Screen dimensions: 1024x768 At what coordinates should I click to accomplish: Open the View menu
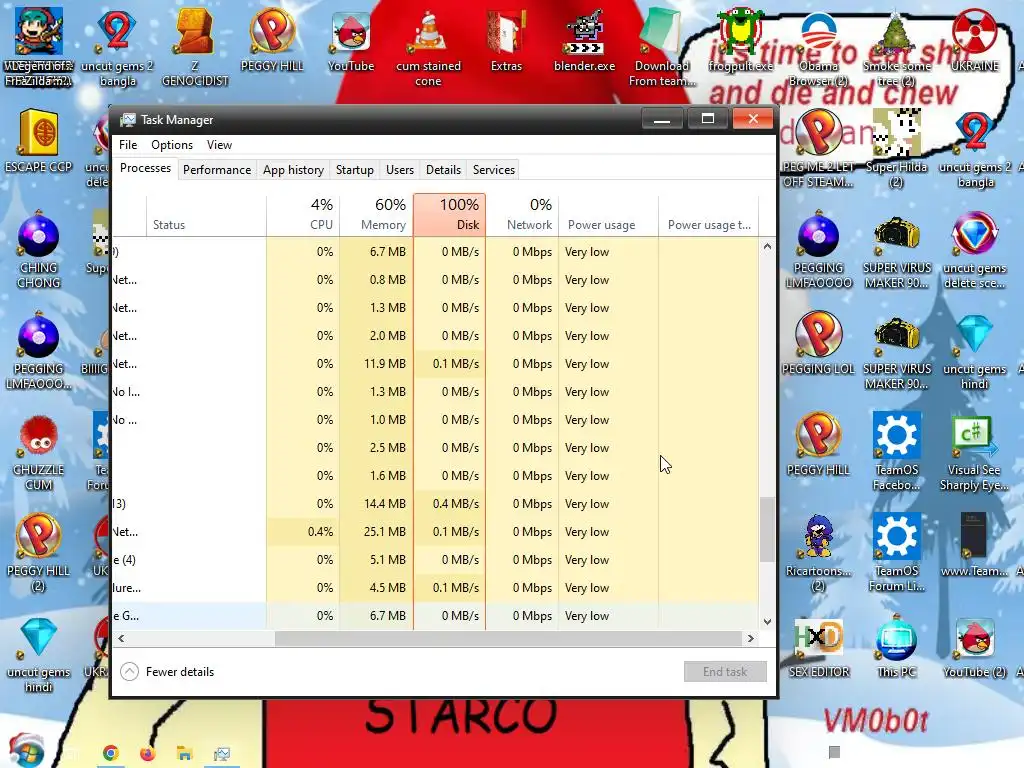click(219, 145)
